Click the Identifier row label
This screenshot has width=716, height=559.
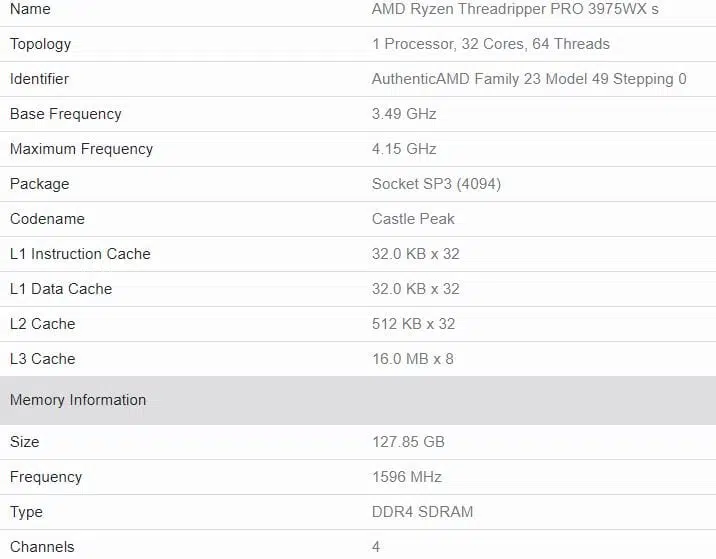pos(39,79)
